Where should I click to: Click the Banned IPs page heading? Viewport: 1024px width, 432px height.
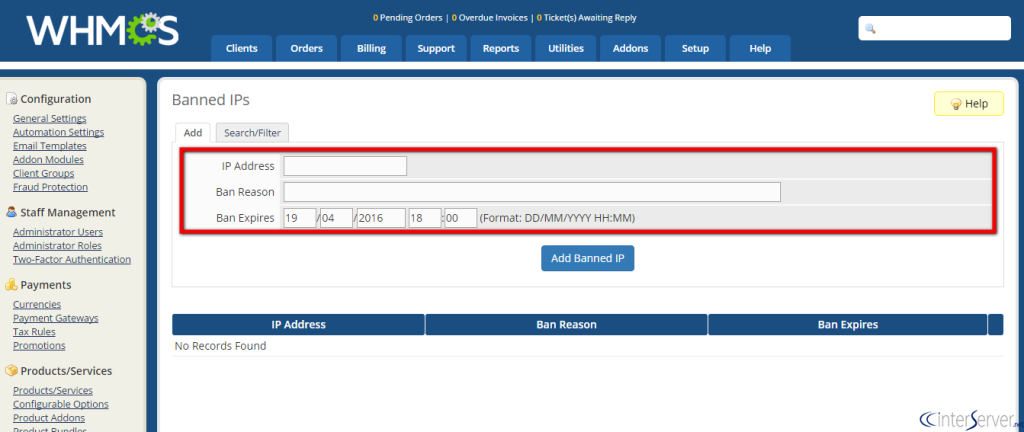[x=210, y=100]
